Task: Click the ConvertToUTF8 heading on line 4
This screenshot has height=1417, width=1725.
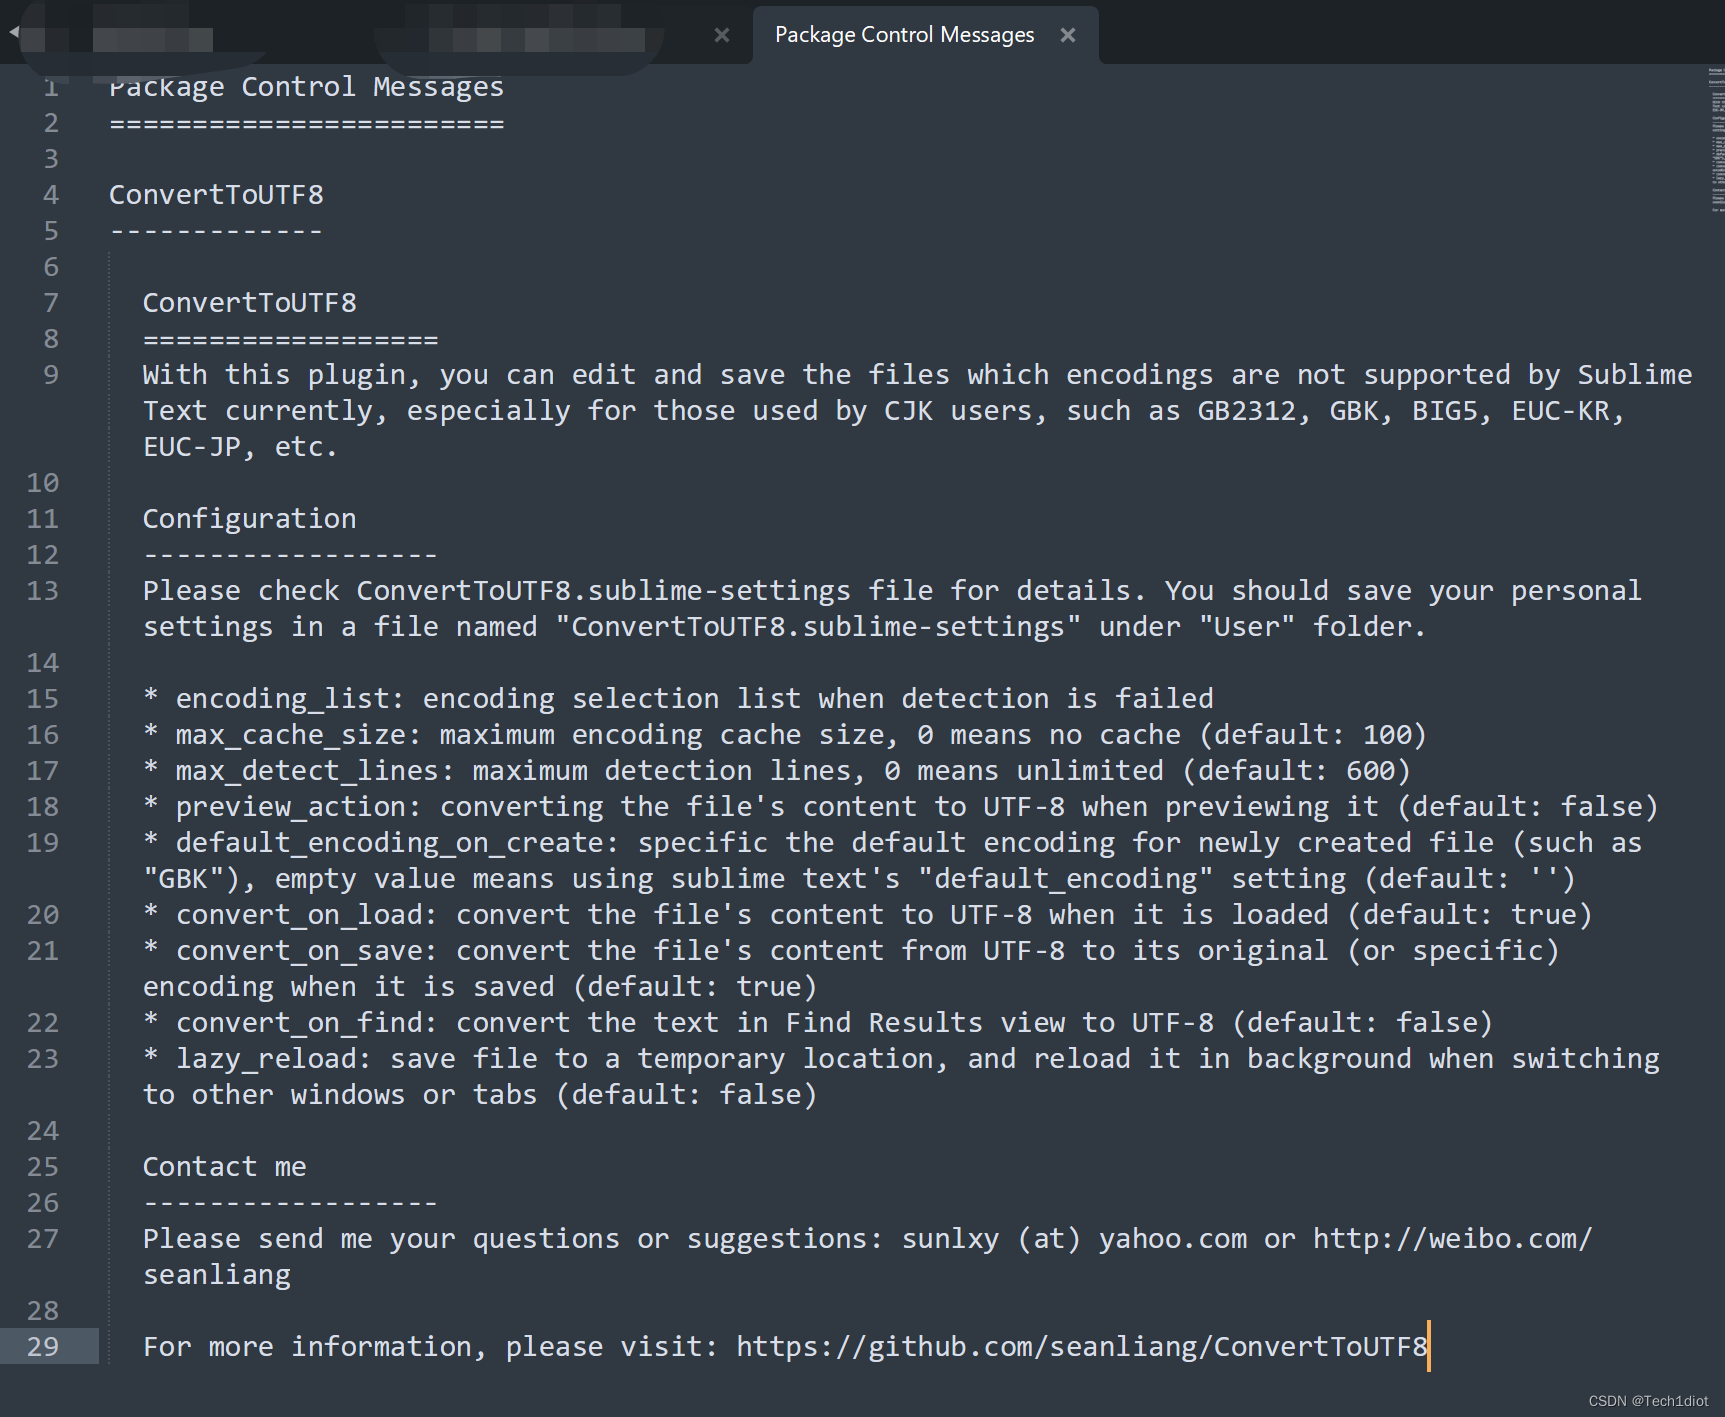Action: (x=216, y=194)
